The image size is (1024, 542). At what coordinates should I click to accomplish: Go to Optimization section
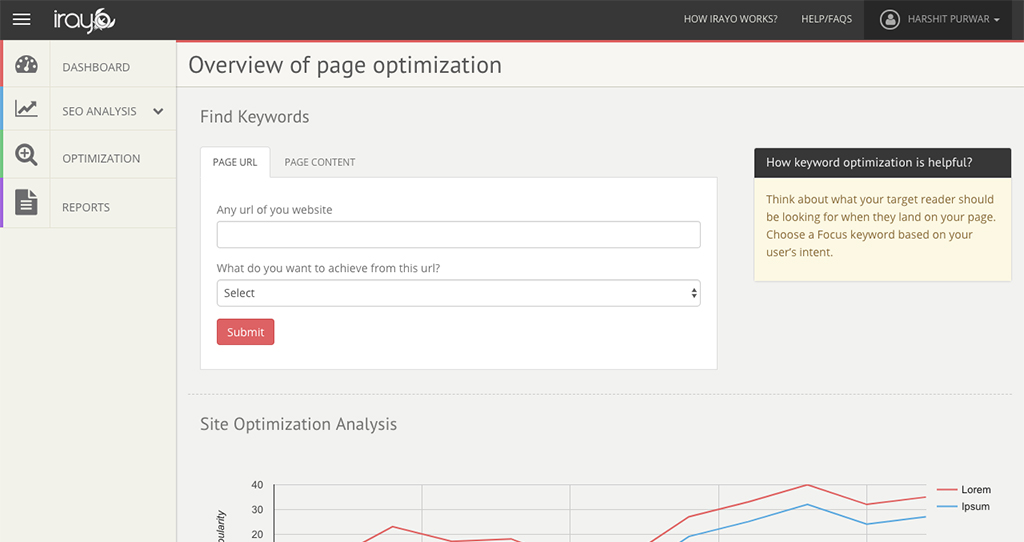tap(101, 159)
